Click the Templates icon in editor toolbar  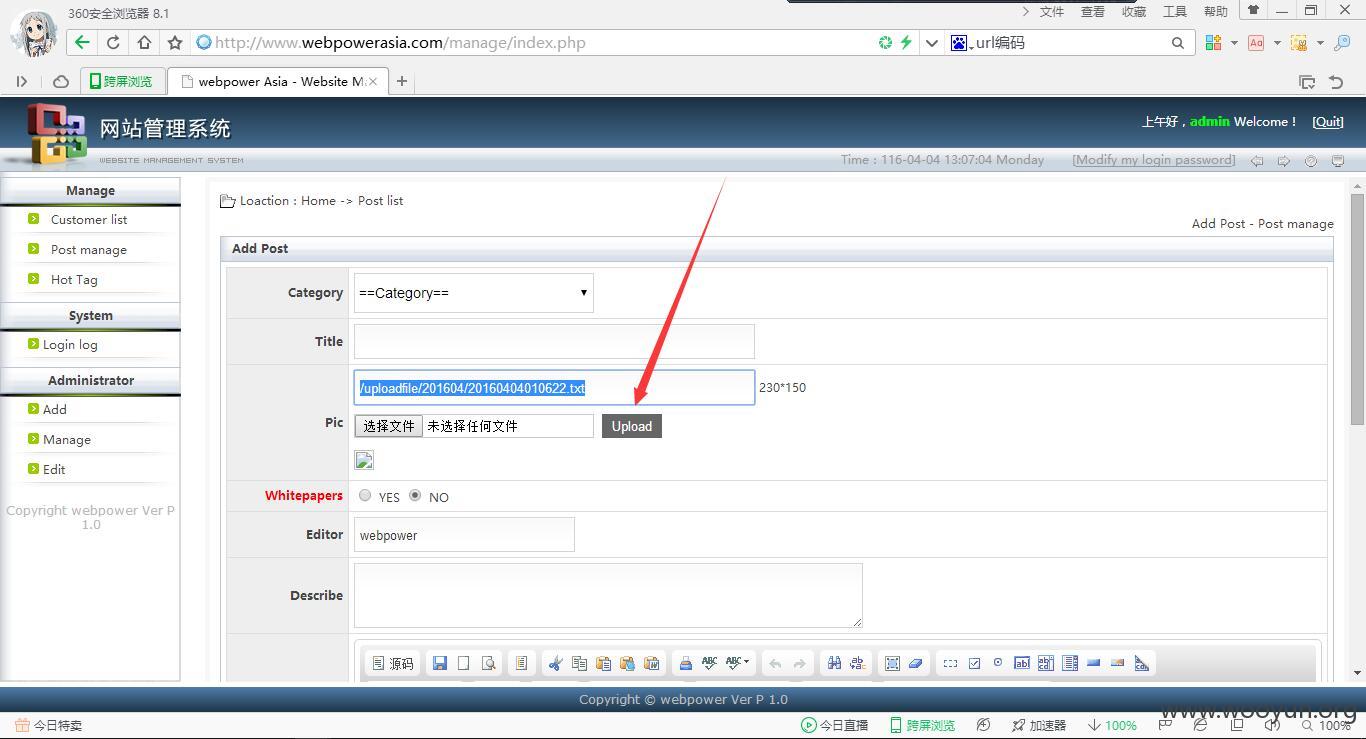521,663
